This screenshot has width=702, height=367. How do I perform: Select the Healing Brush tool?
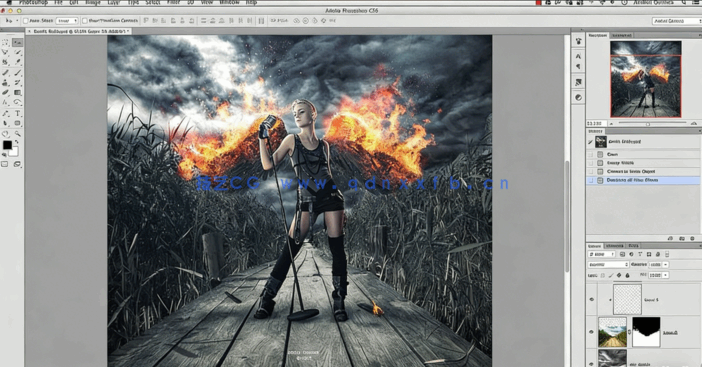(x=6, y=73)
